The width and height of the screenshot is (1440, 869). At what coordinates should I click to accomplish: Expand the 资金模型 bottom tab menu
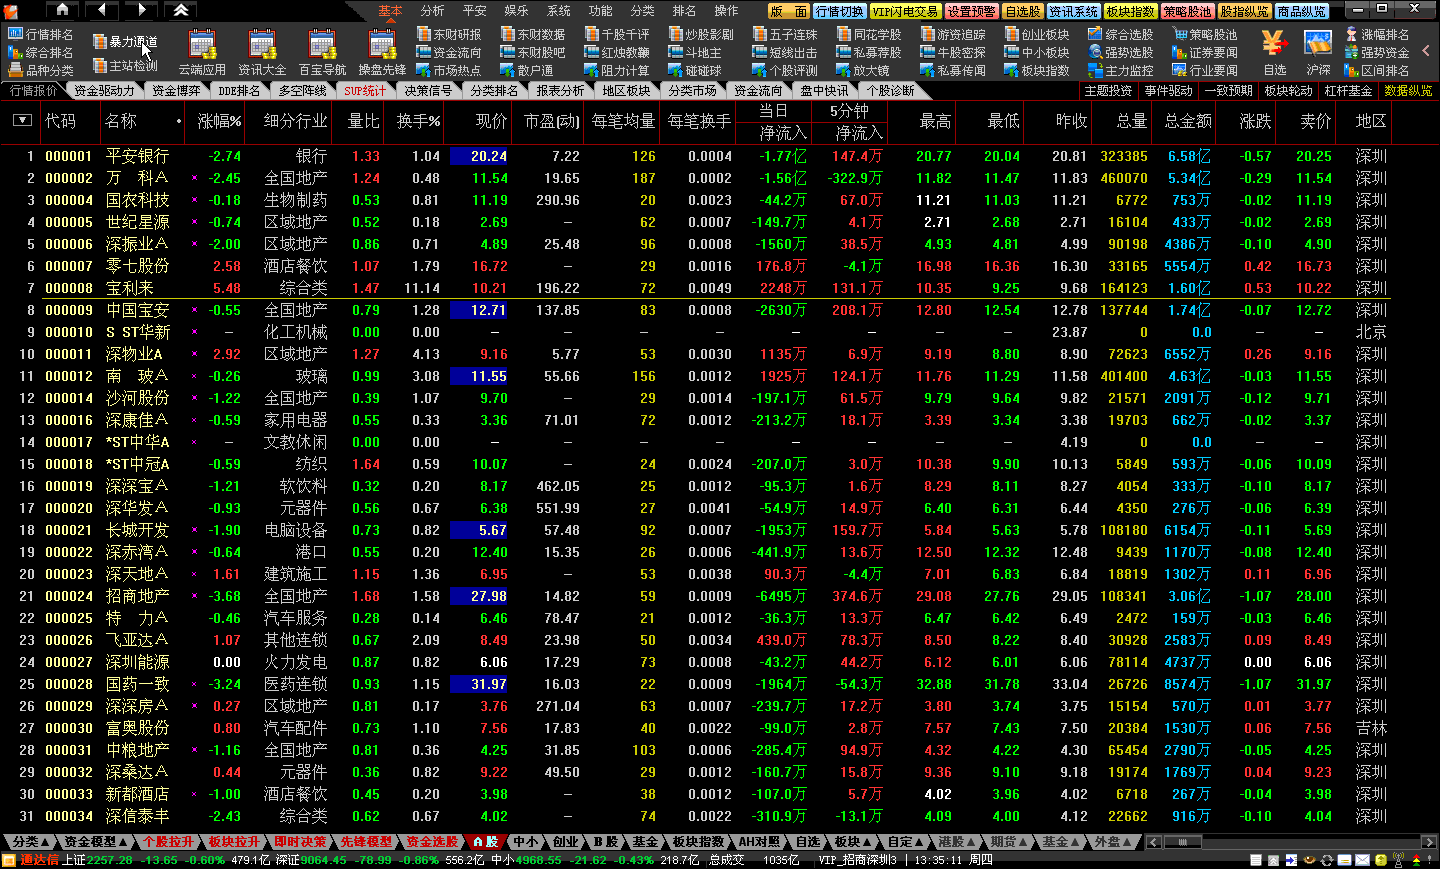click(x=96, y=842)
